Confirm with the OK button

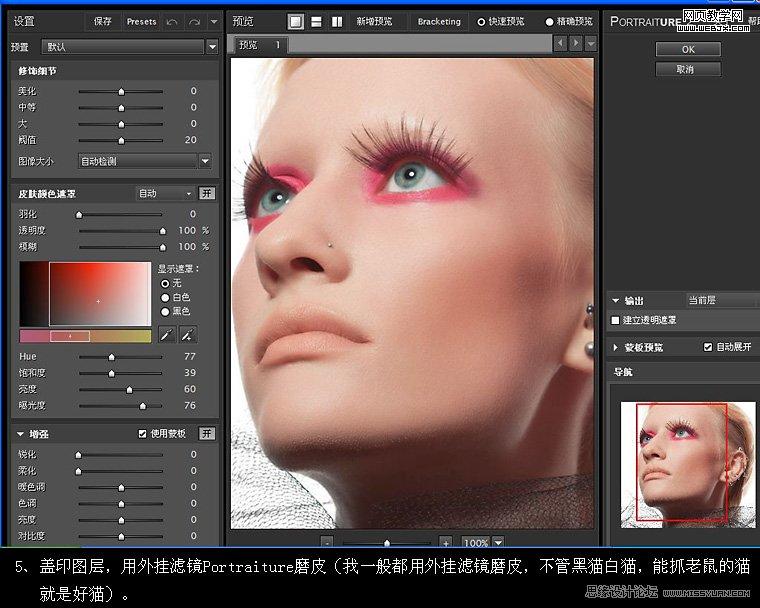click(x=688, y=49)
